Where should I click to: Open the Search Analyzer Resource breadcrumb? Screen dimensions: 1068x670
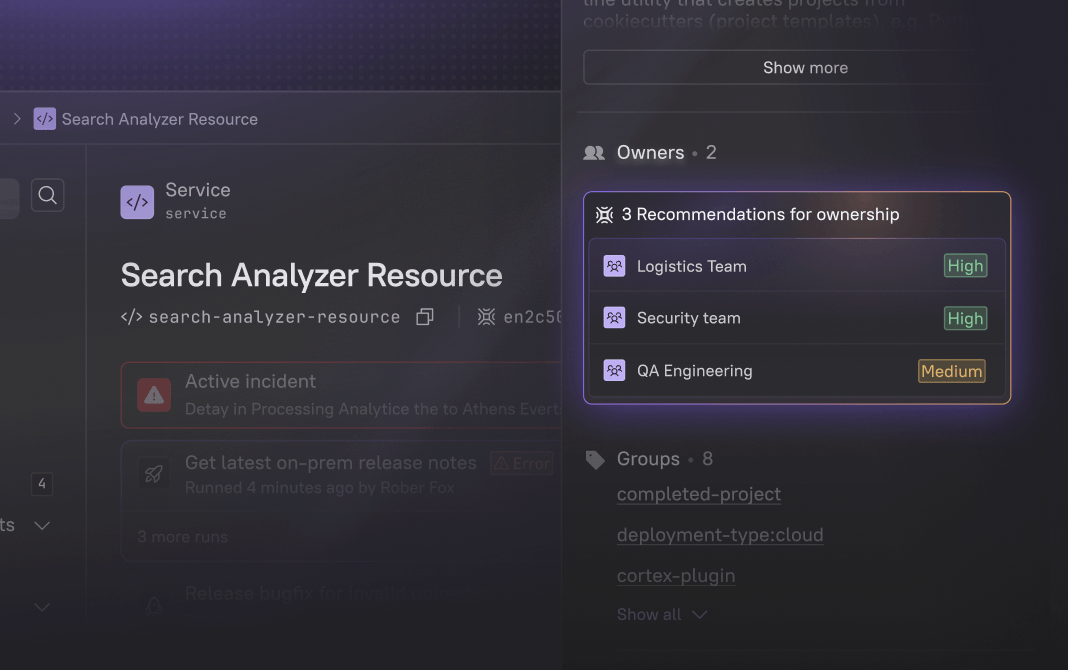(159, 119)
